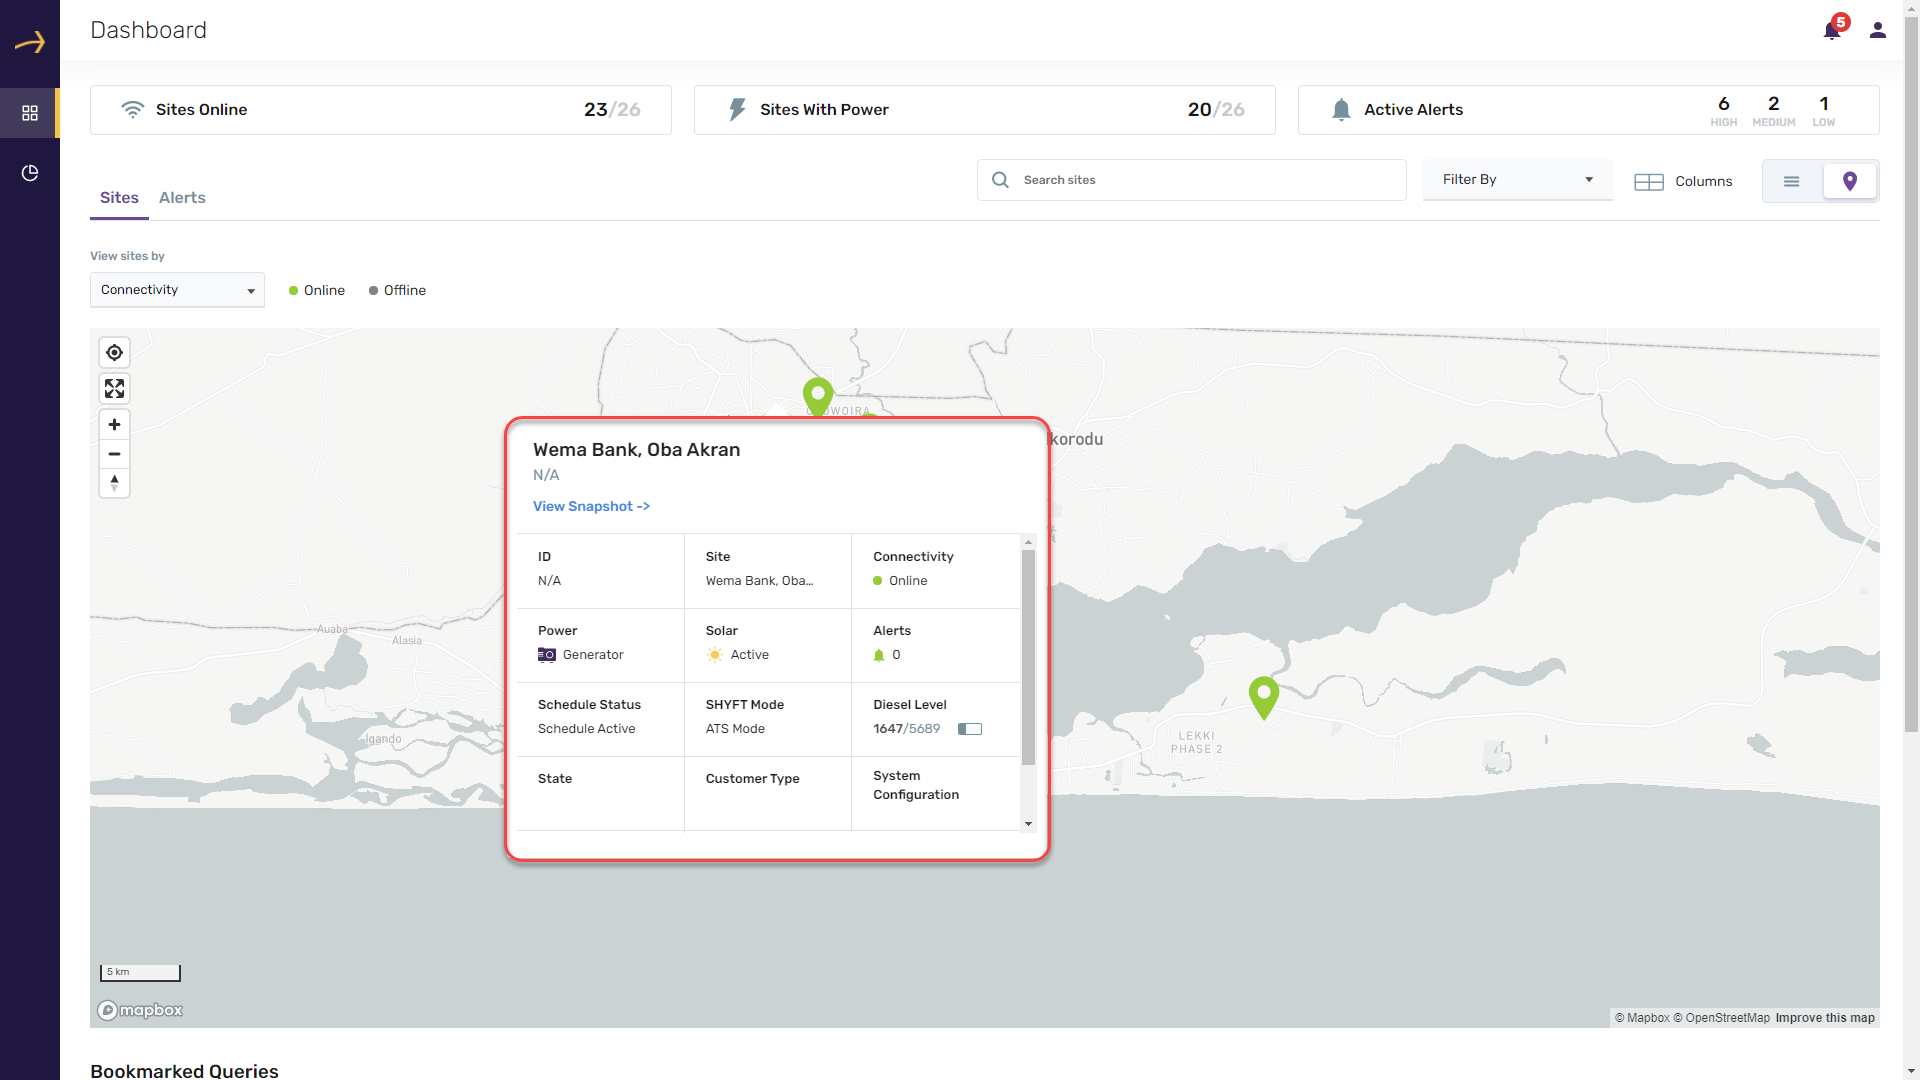Click the System Configuration header

coord(916,785)
